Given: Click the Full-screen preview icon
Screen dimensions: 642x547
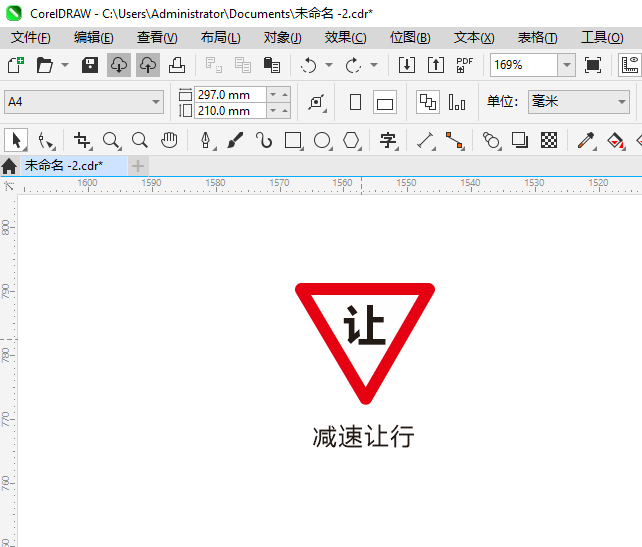Looking at the screenshot, I should [593, 65].
